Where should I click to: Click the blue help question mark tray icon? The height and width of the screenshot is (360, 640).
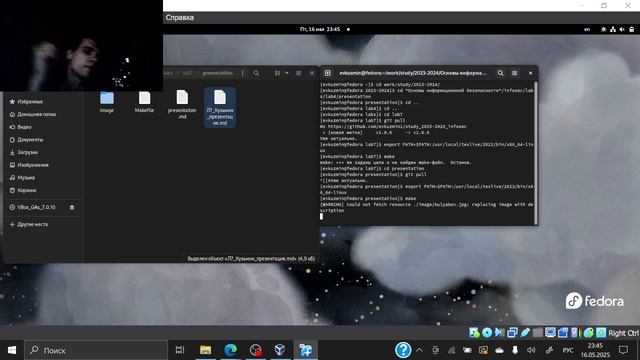point(403,350)
